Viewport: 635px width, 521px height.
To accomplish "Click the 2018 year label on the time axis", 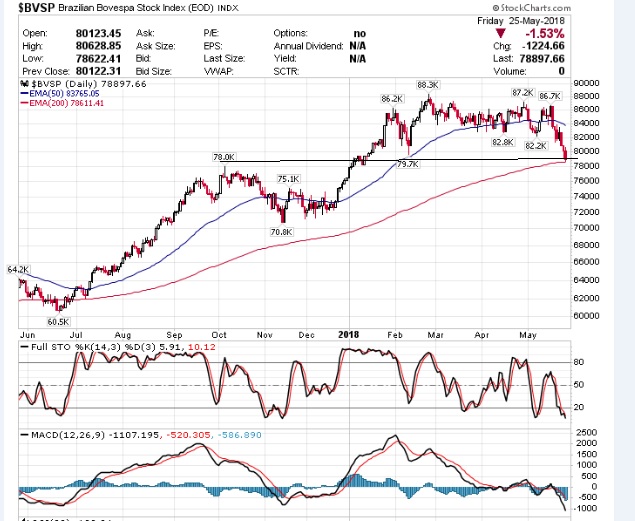I will (349, 335).
